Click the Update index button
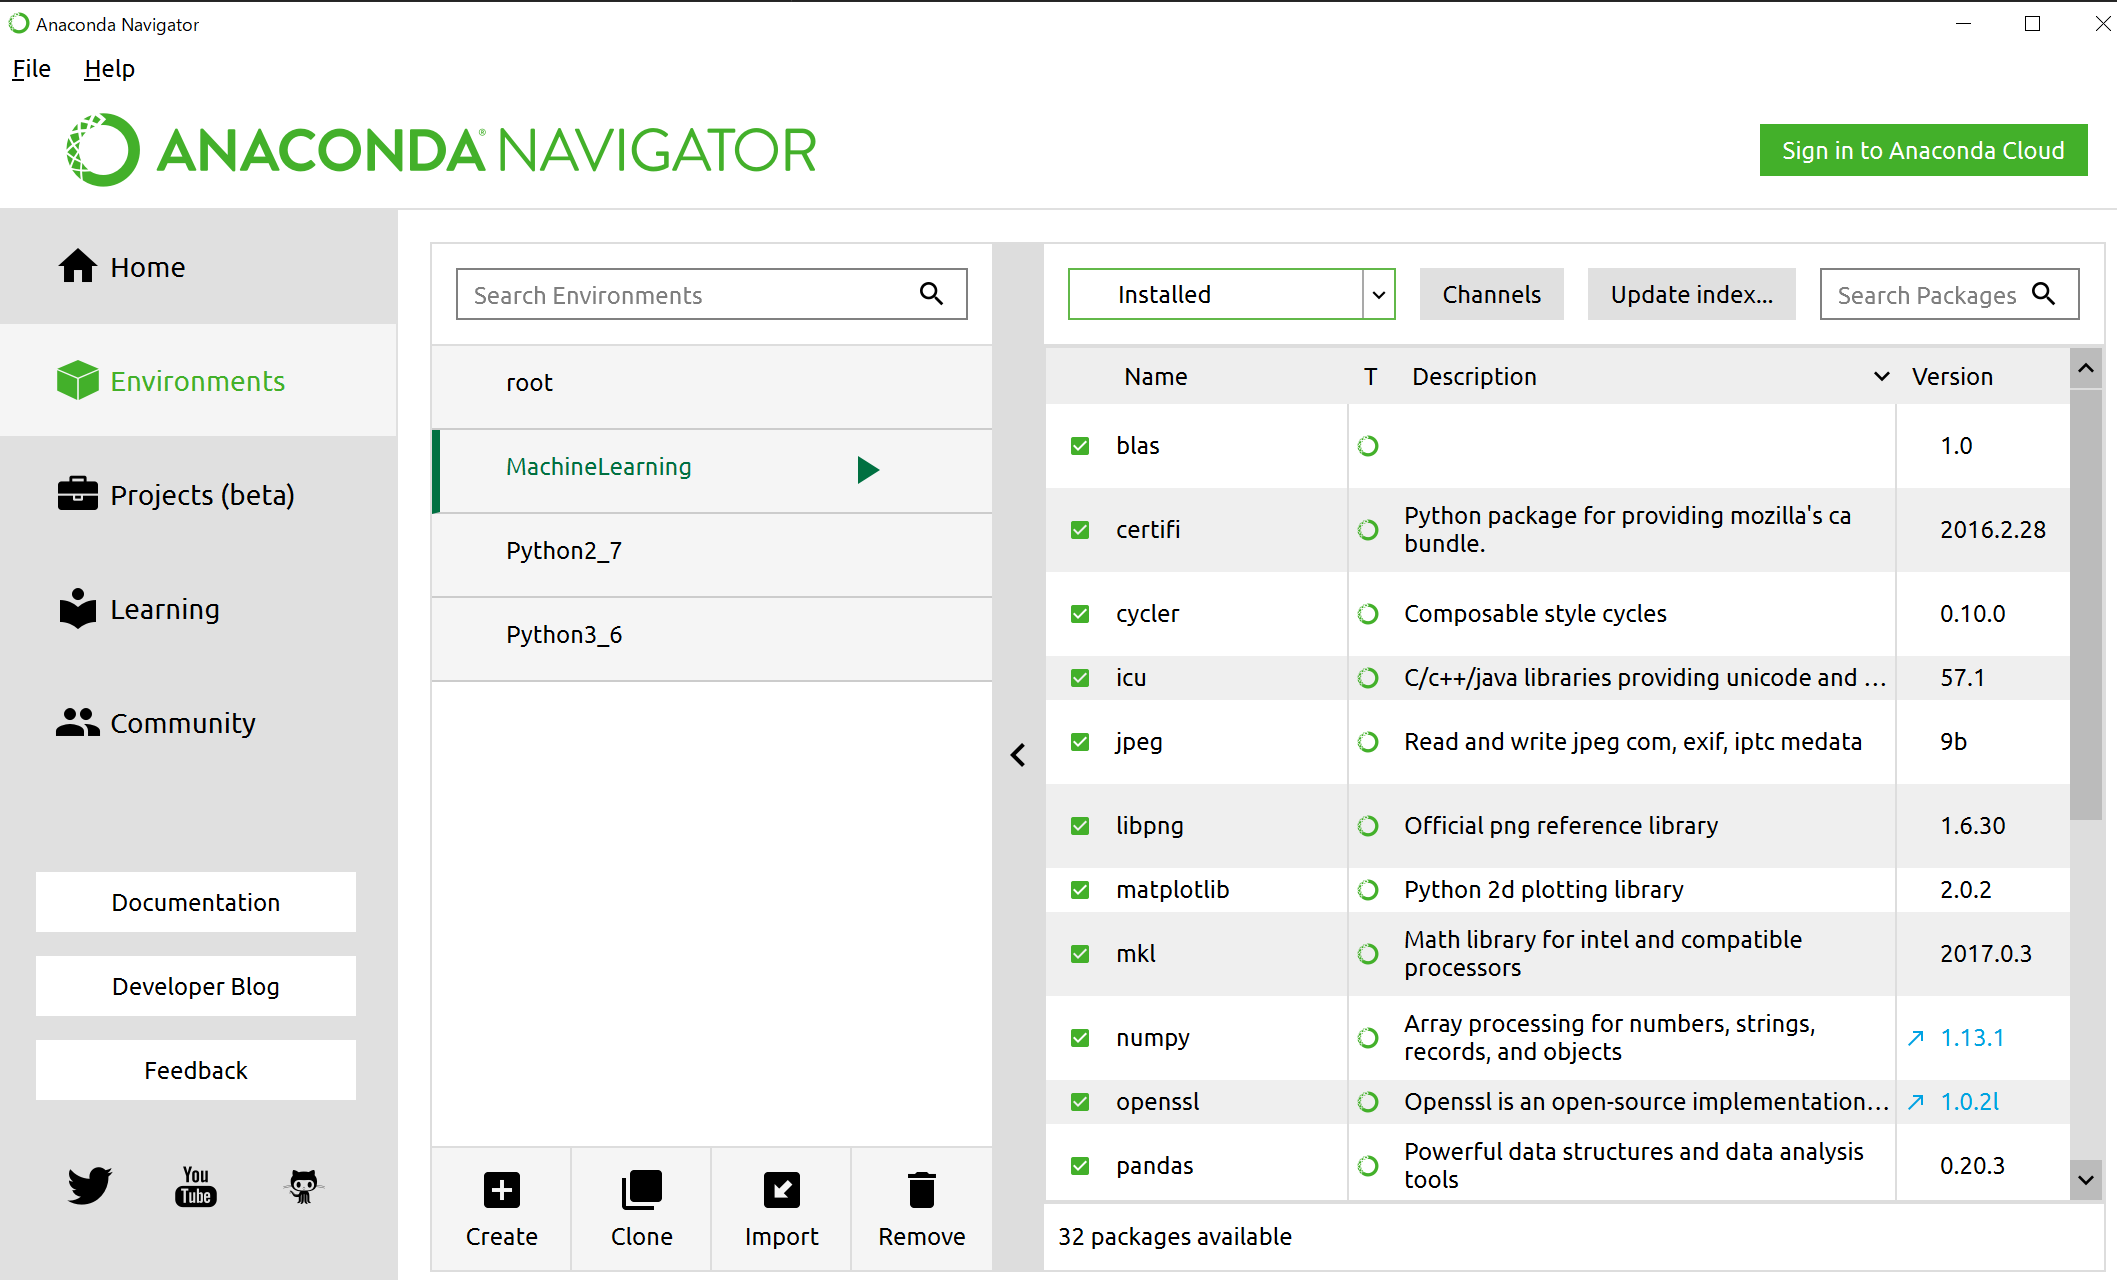This screenshot has height=1280, width=2117. coord(1691,295)
